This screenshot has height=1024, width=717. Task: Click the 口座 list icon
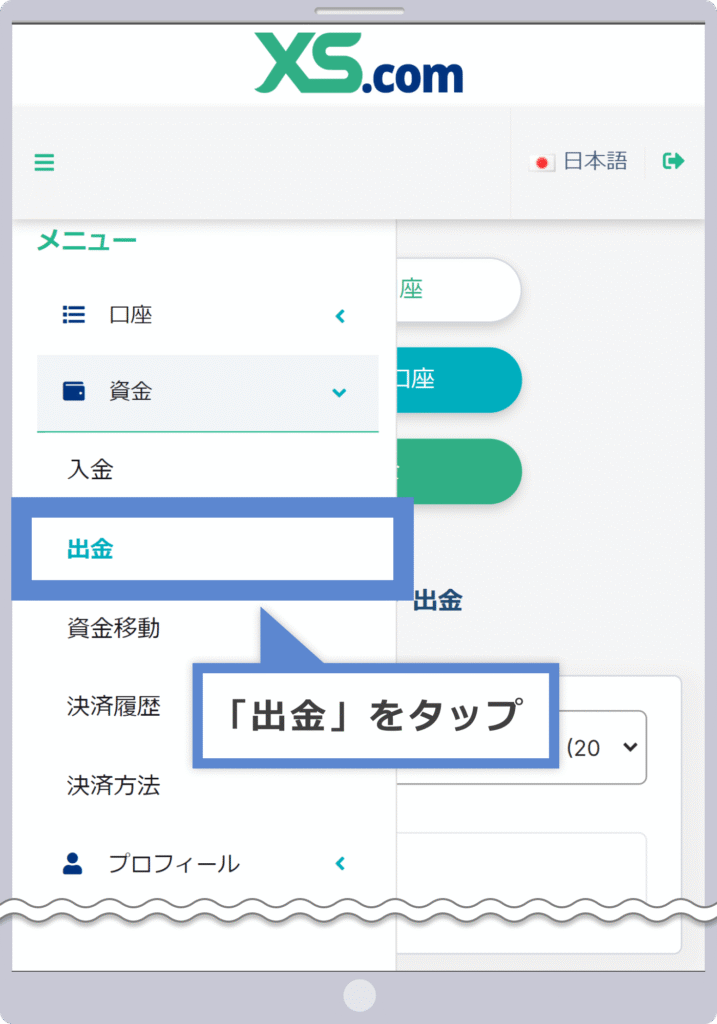pyautogui.click(x=74, y=315)
